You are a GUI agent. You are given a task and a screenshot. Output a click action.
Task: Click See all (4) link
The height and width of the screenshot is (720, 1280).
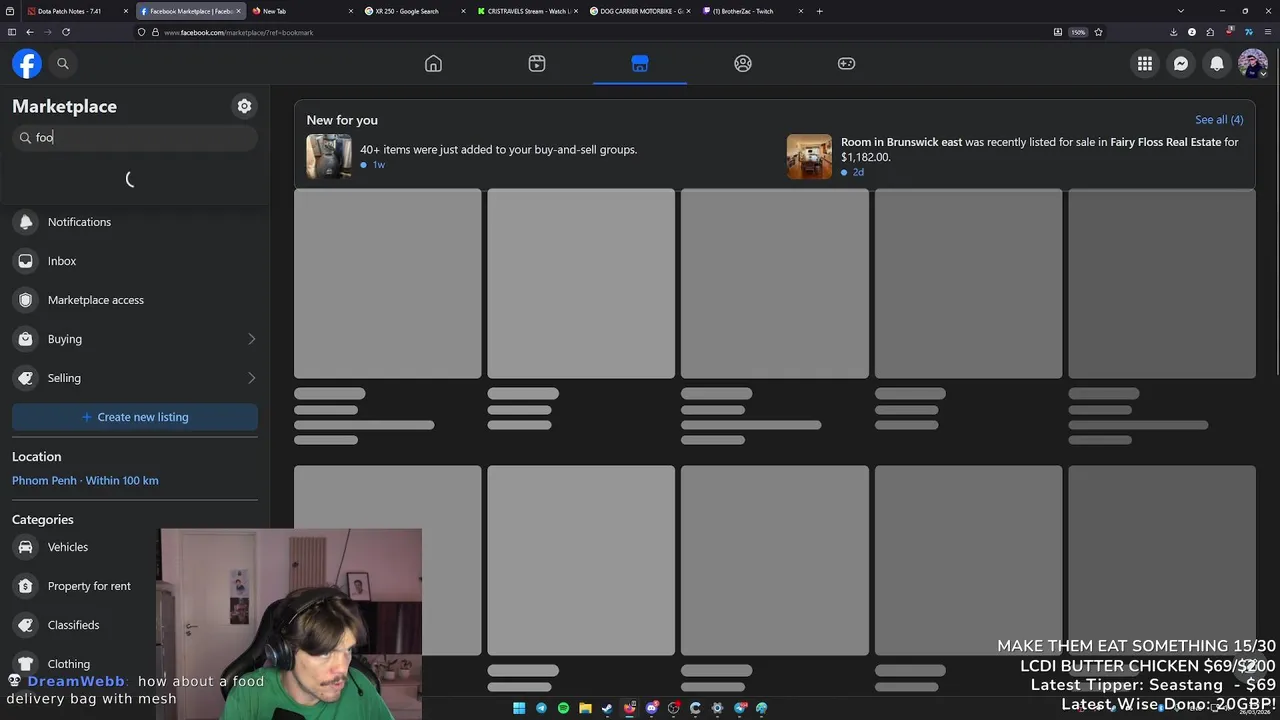1219,120
